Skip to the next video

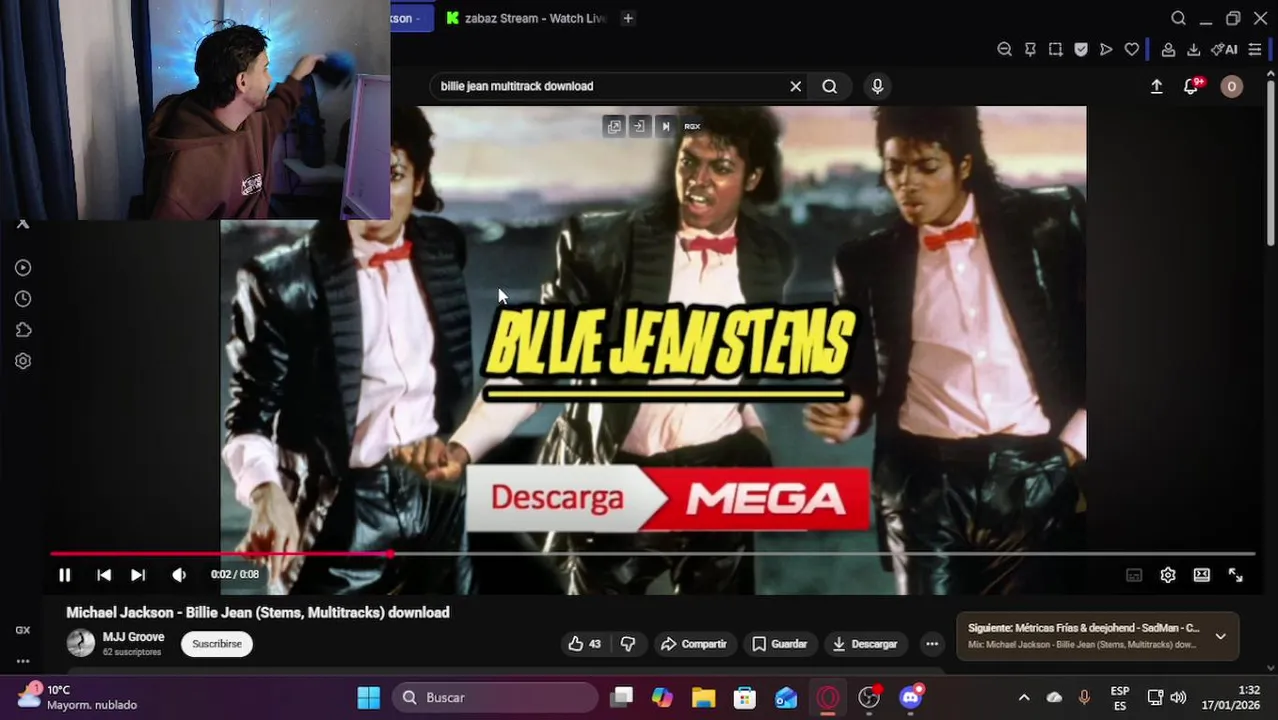click(138, 575)
